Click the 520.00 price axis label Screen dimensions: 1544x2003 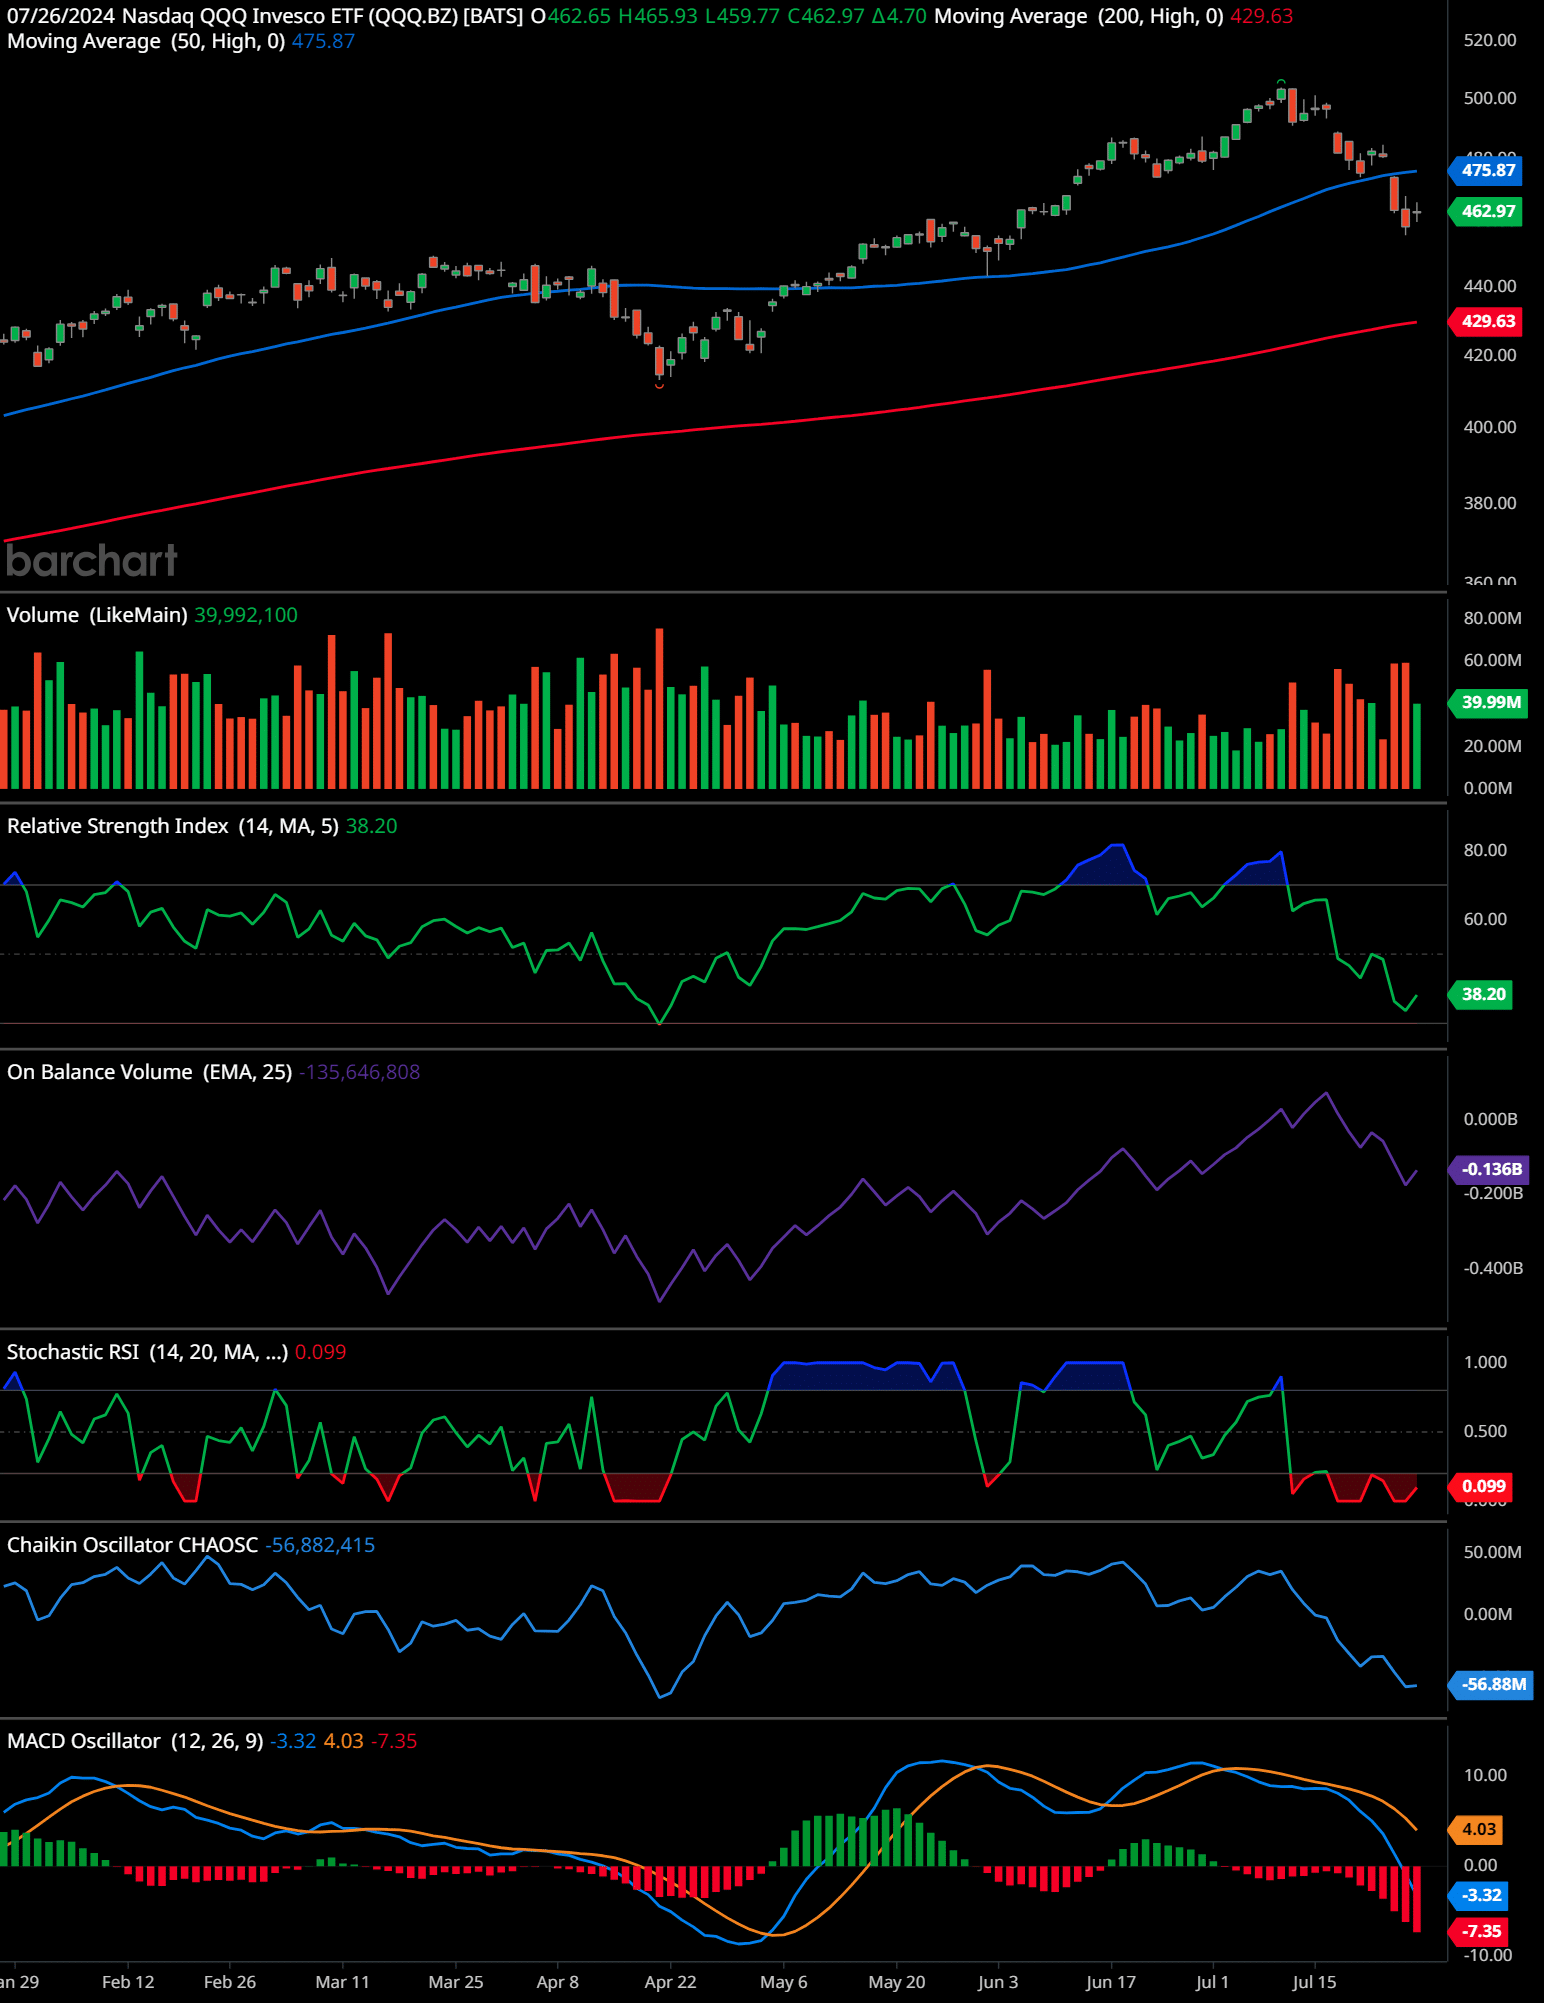pos(1490,40)
